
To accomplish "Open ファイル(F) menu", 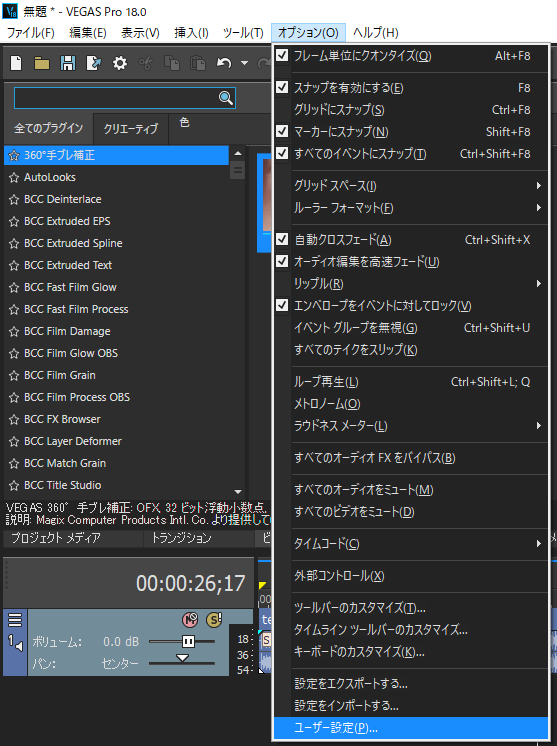I will [30, 33].
